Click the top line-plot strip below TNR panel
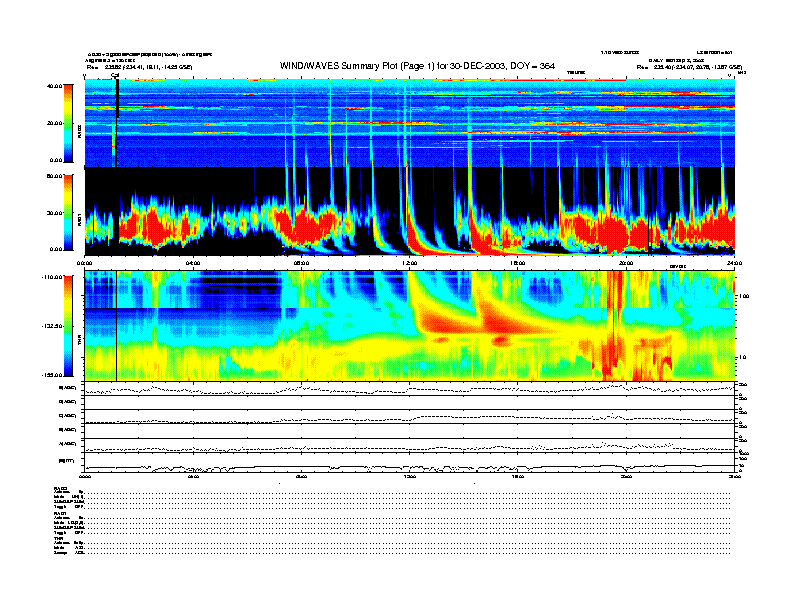This screenshot has height=612, width=792. point(410,389)
